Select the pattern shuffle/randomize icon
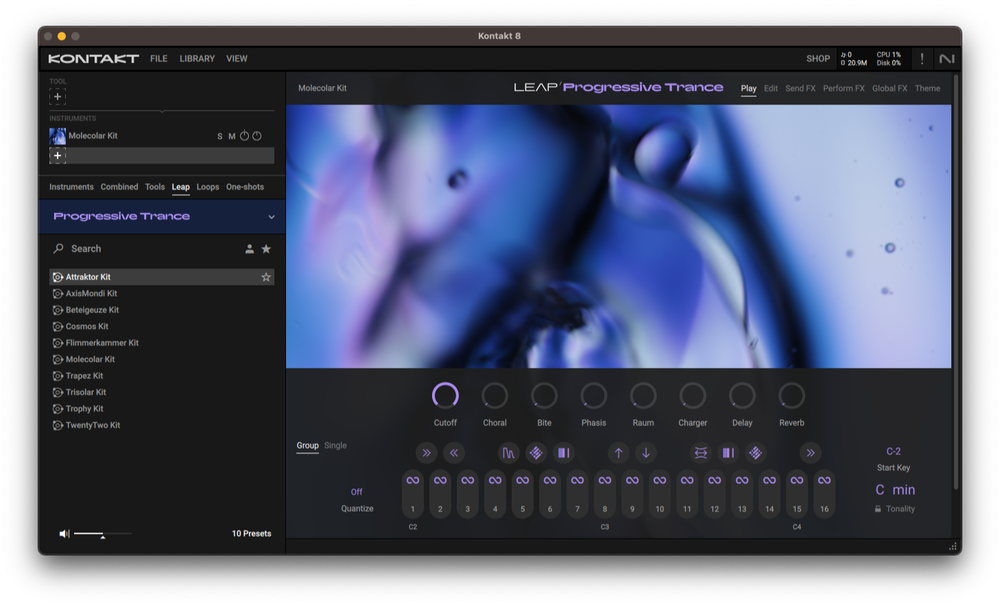 pos(536,453)
